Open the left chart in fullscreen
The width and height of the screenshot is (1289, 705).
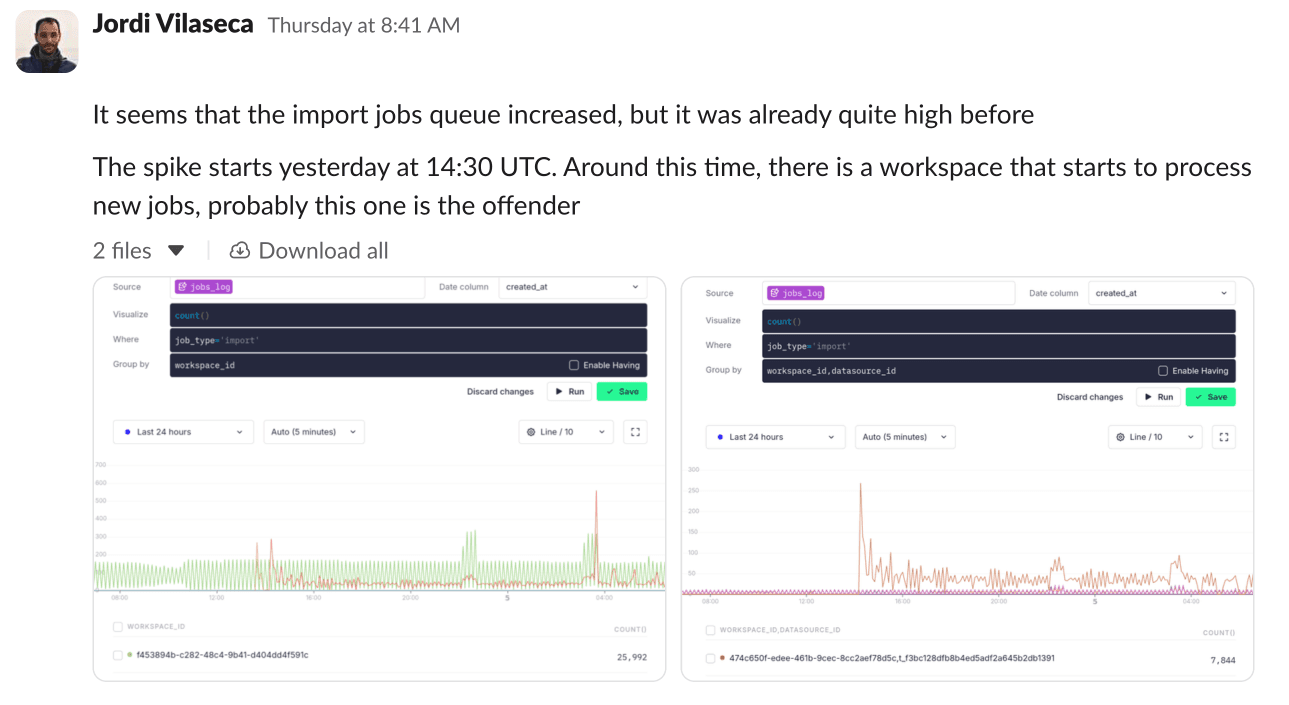[635, 431]
